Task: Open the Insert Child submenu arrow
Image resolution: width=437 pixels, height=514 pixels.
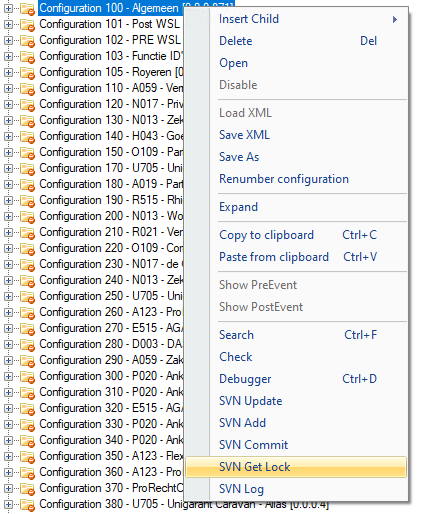Action: pyautogui.click(x=395, y=19)
